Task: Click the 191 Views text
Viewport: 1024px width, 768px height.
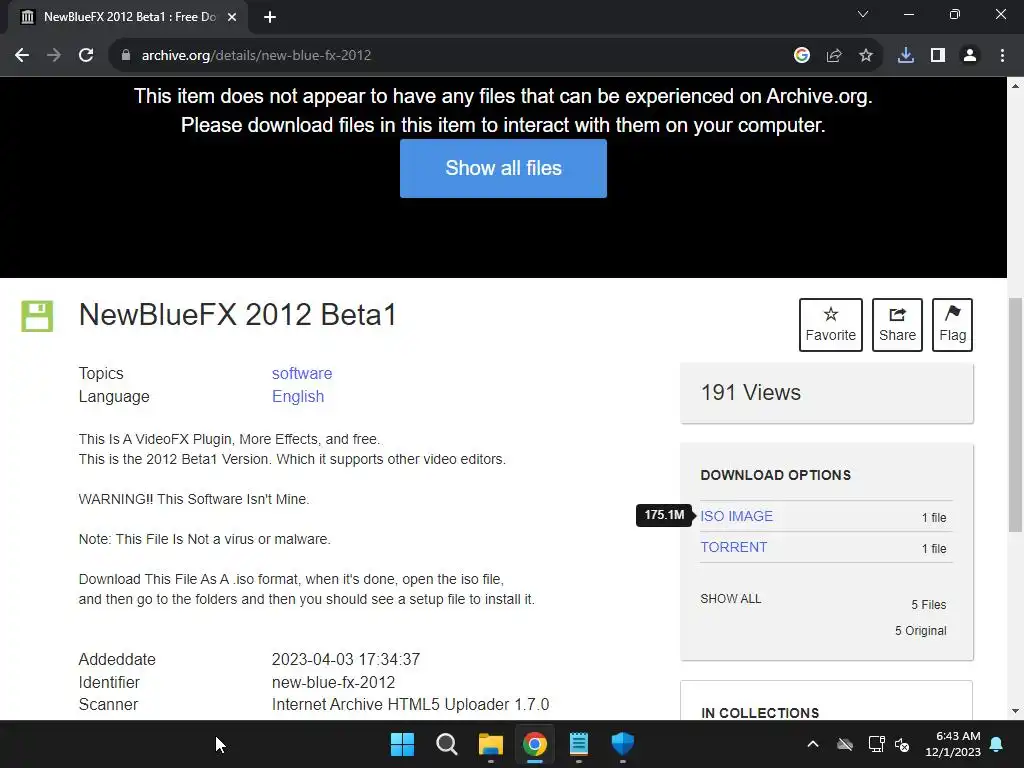Action: click(750, 392)
